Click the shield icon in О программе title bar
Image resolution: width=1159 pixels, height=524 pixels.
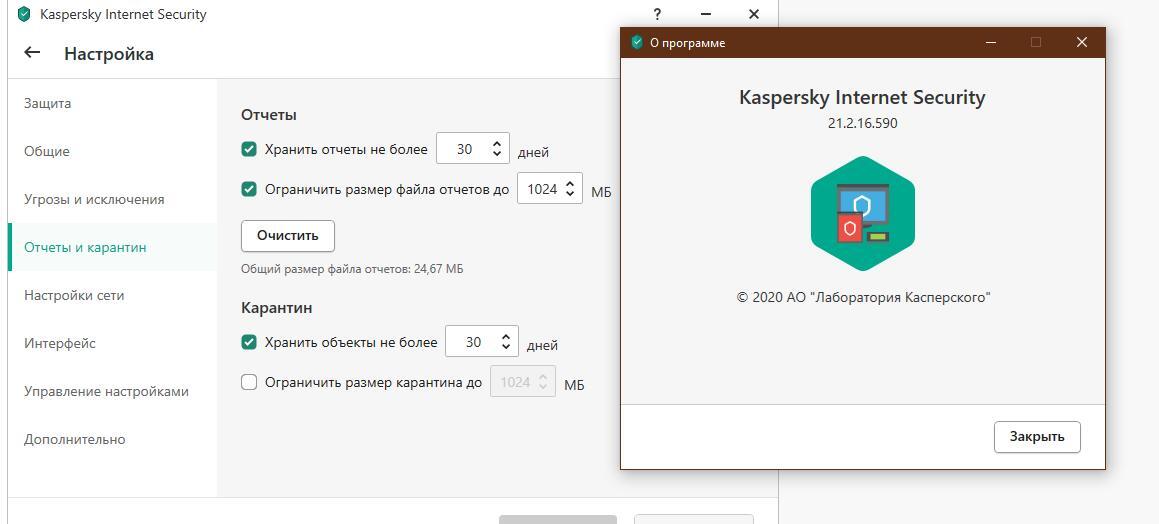coord(636,42)
